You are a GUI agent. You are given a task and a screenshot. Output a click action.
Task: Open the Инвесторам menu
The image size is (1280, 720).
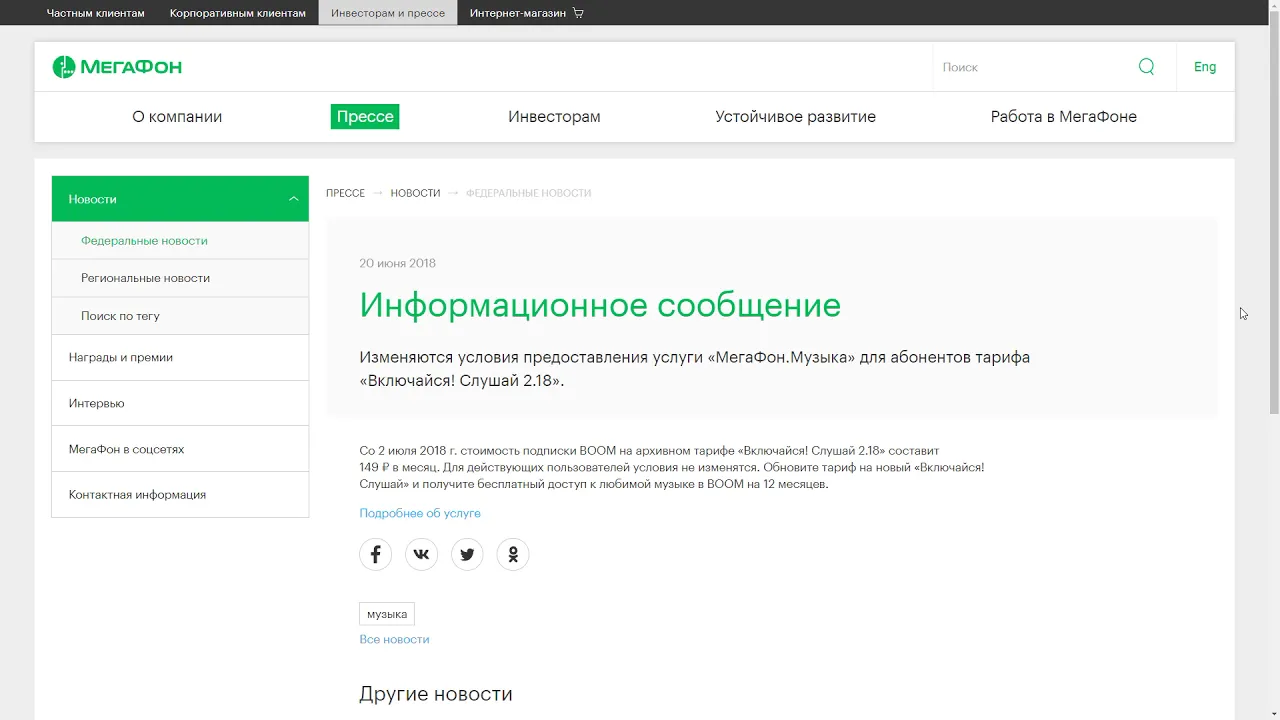pos(554,117)
